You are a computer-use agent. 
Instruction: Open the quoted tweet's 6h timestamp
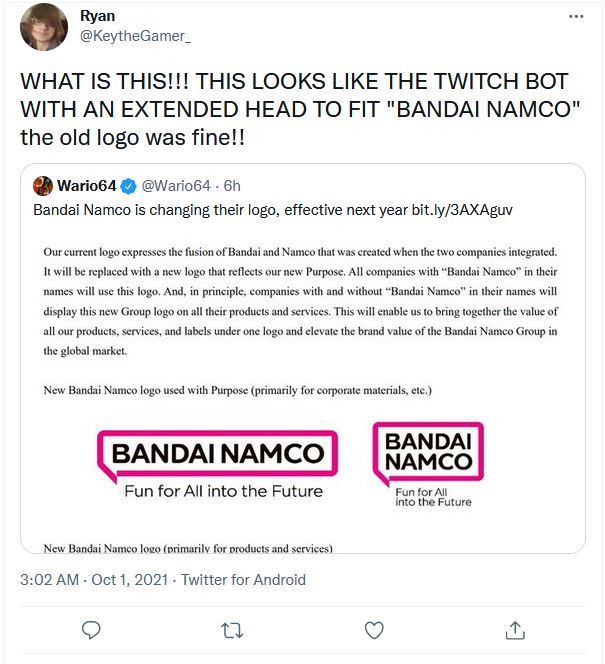coord(232,186)
